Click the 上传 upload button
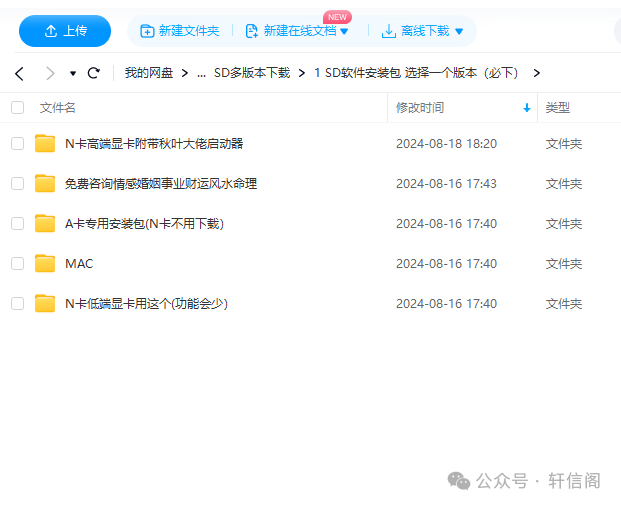This screenshot has height=506, width=621. (65, 31)
